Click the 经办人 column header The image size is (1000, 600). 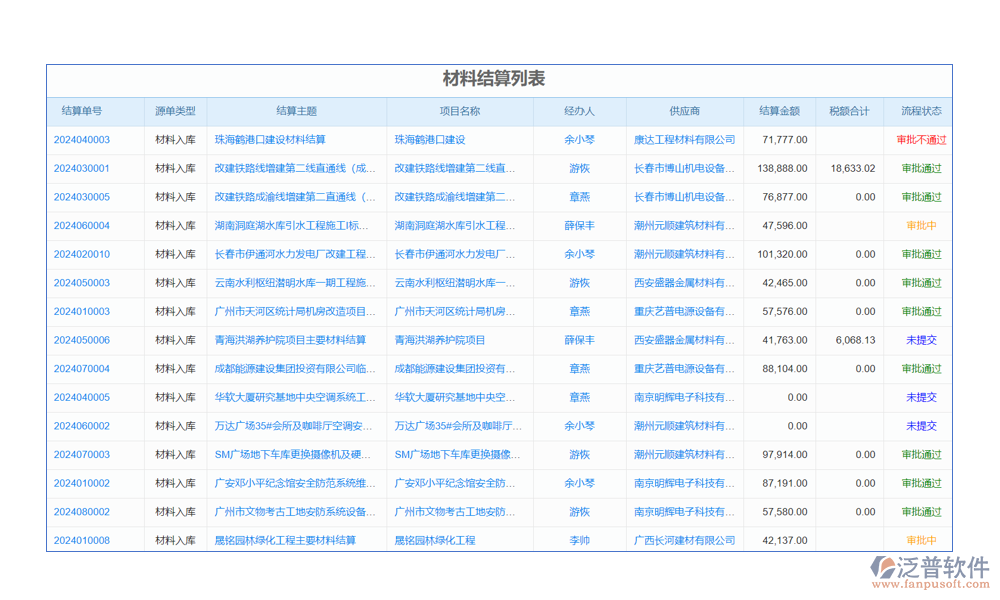pyautogui.click(x=579, y=111)
